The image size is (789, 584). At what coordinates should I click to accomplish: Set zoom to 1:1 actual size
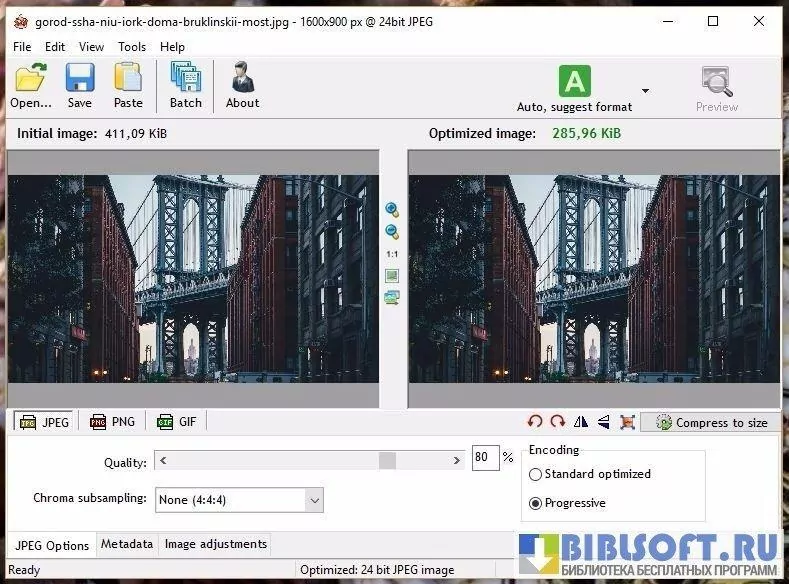392,254
